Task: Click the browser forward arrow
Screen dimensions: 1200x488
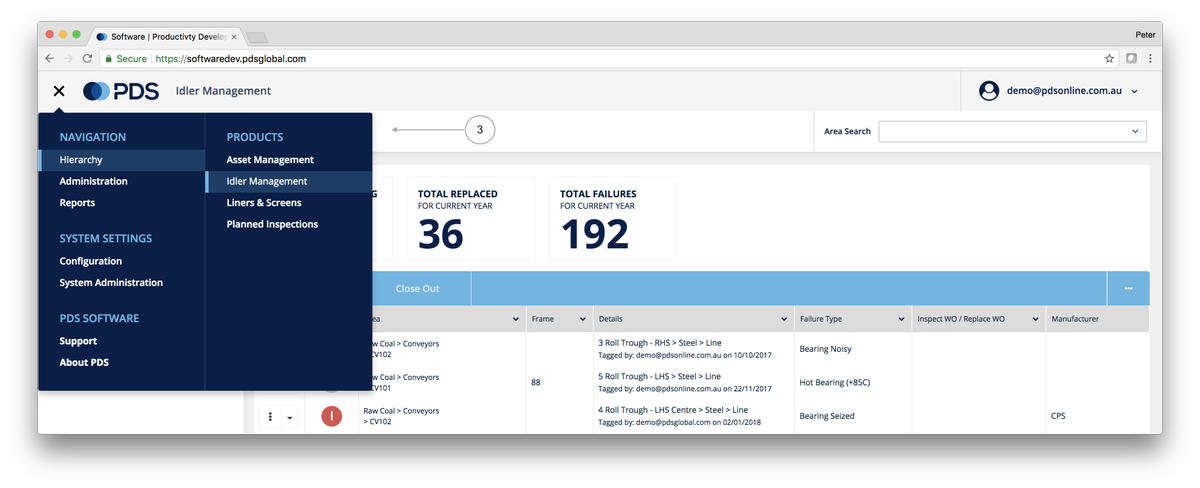Action: click(x=68, y=59)
